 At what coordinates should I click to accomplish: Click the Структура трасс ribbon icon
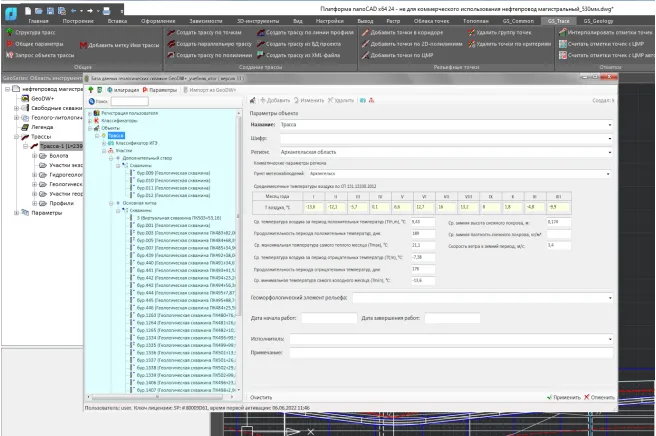point(9,33)
